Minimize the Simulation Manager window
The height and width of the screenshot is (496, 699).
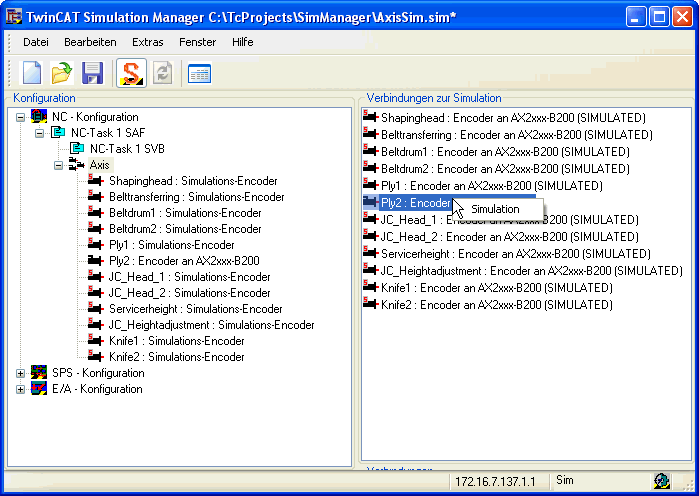point(636,17)
